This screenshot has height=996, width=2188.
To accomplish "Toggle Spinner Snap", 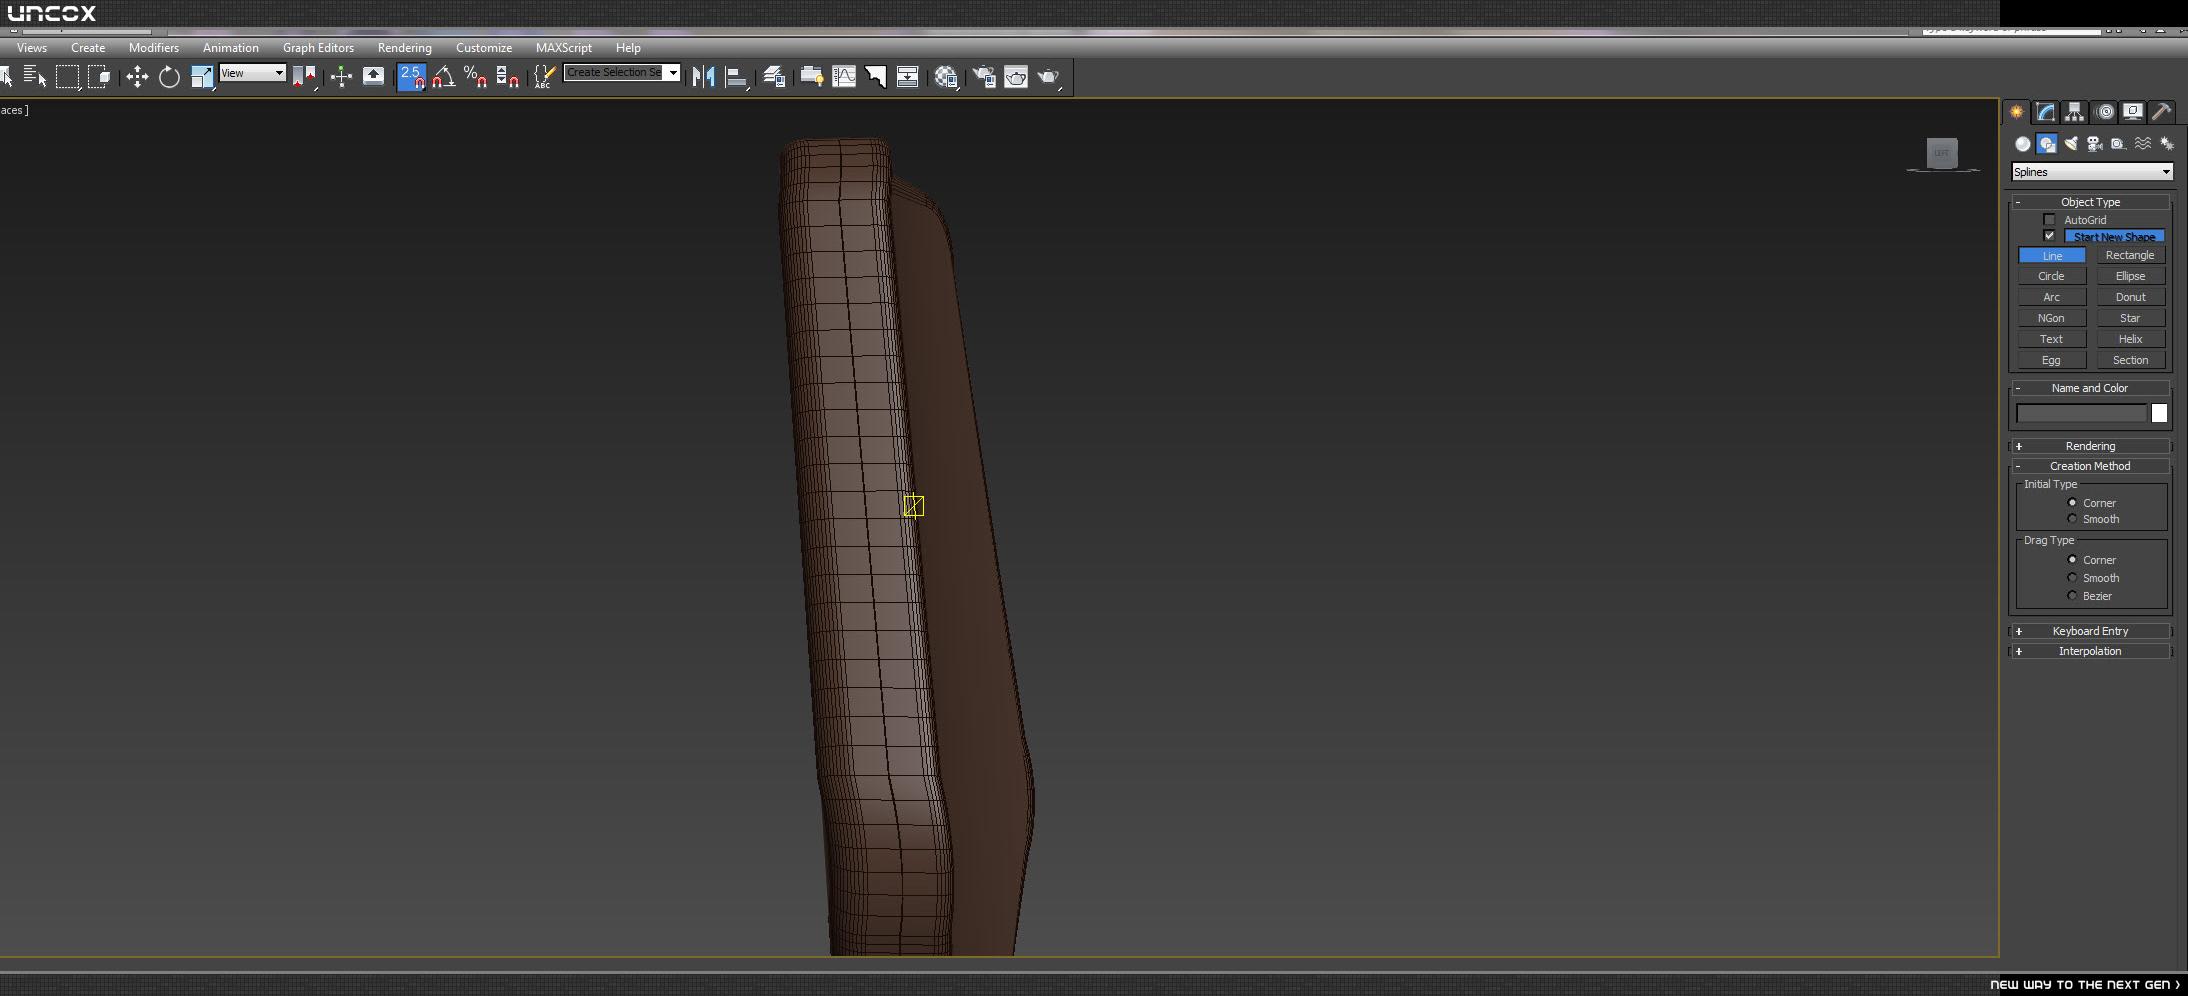I will click(x=508, y=77).
